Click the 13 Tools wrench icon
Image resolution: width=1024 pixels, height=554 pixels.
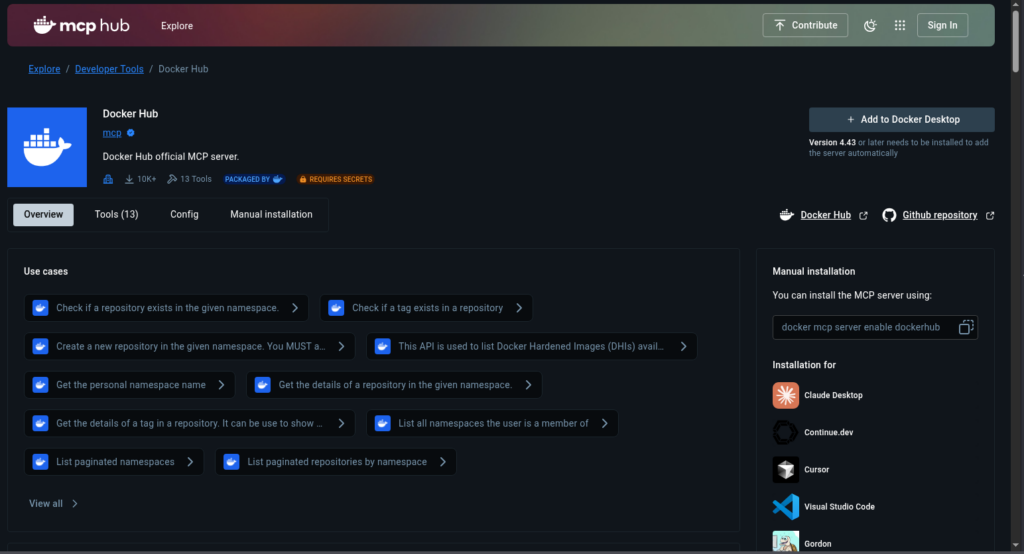[x=172, y=179]
